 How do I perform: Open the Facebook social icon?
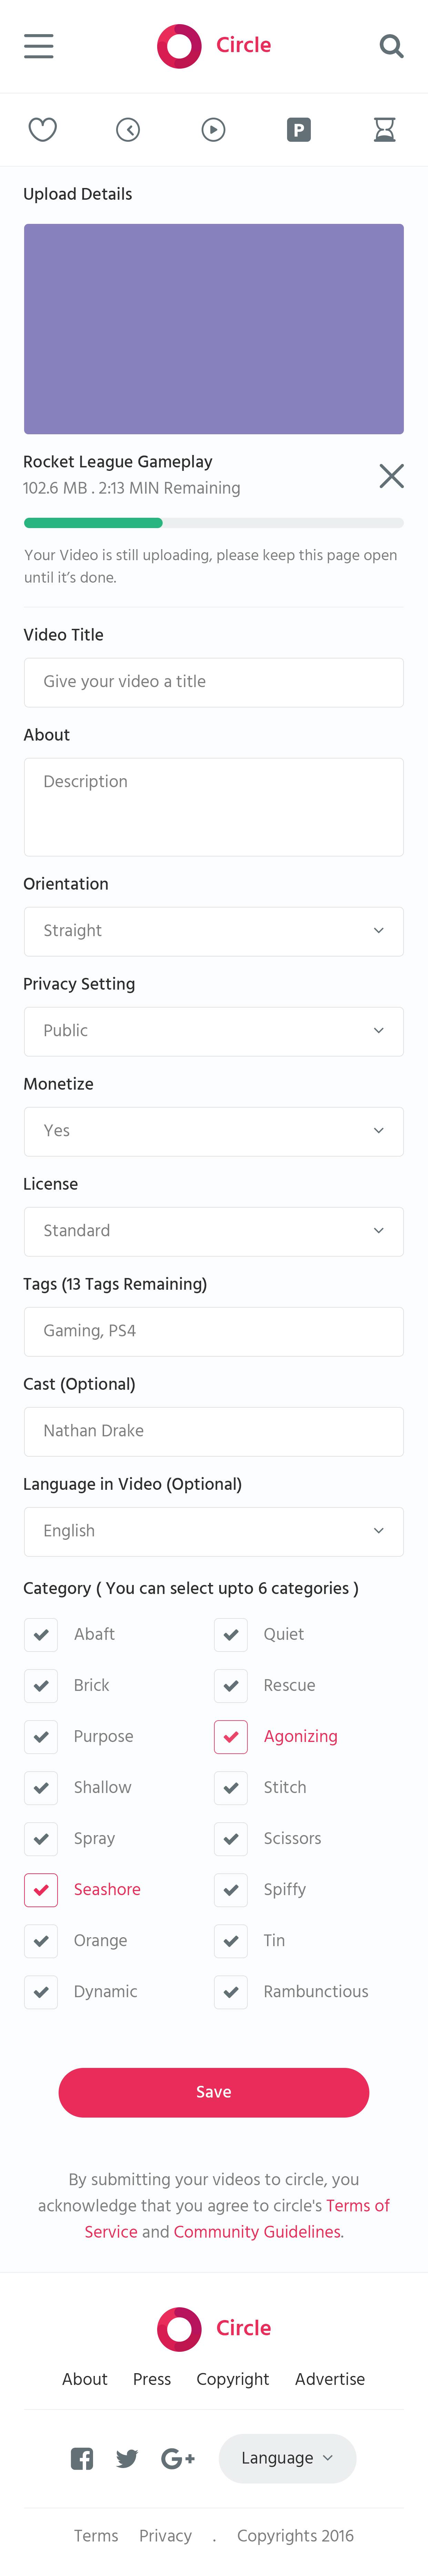tap(82, 2458)
